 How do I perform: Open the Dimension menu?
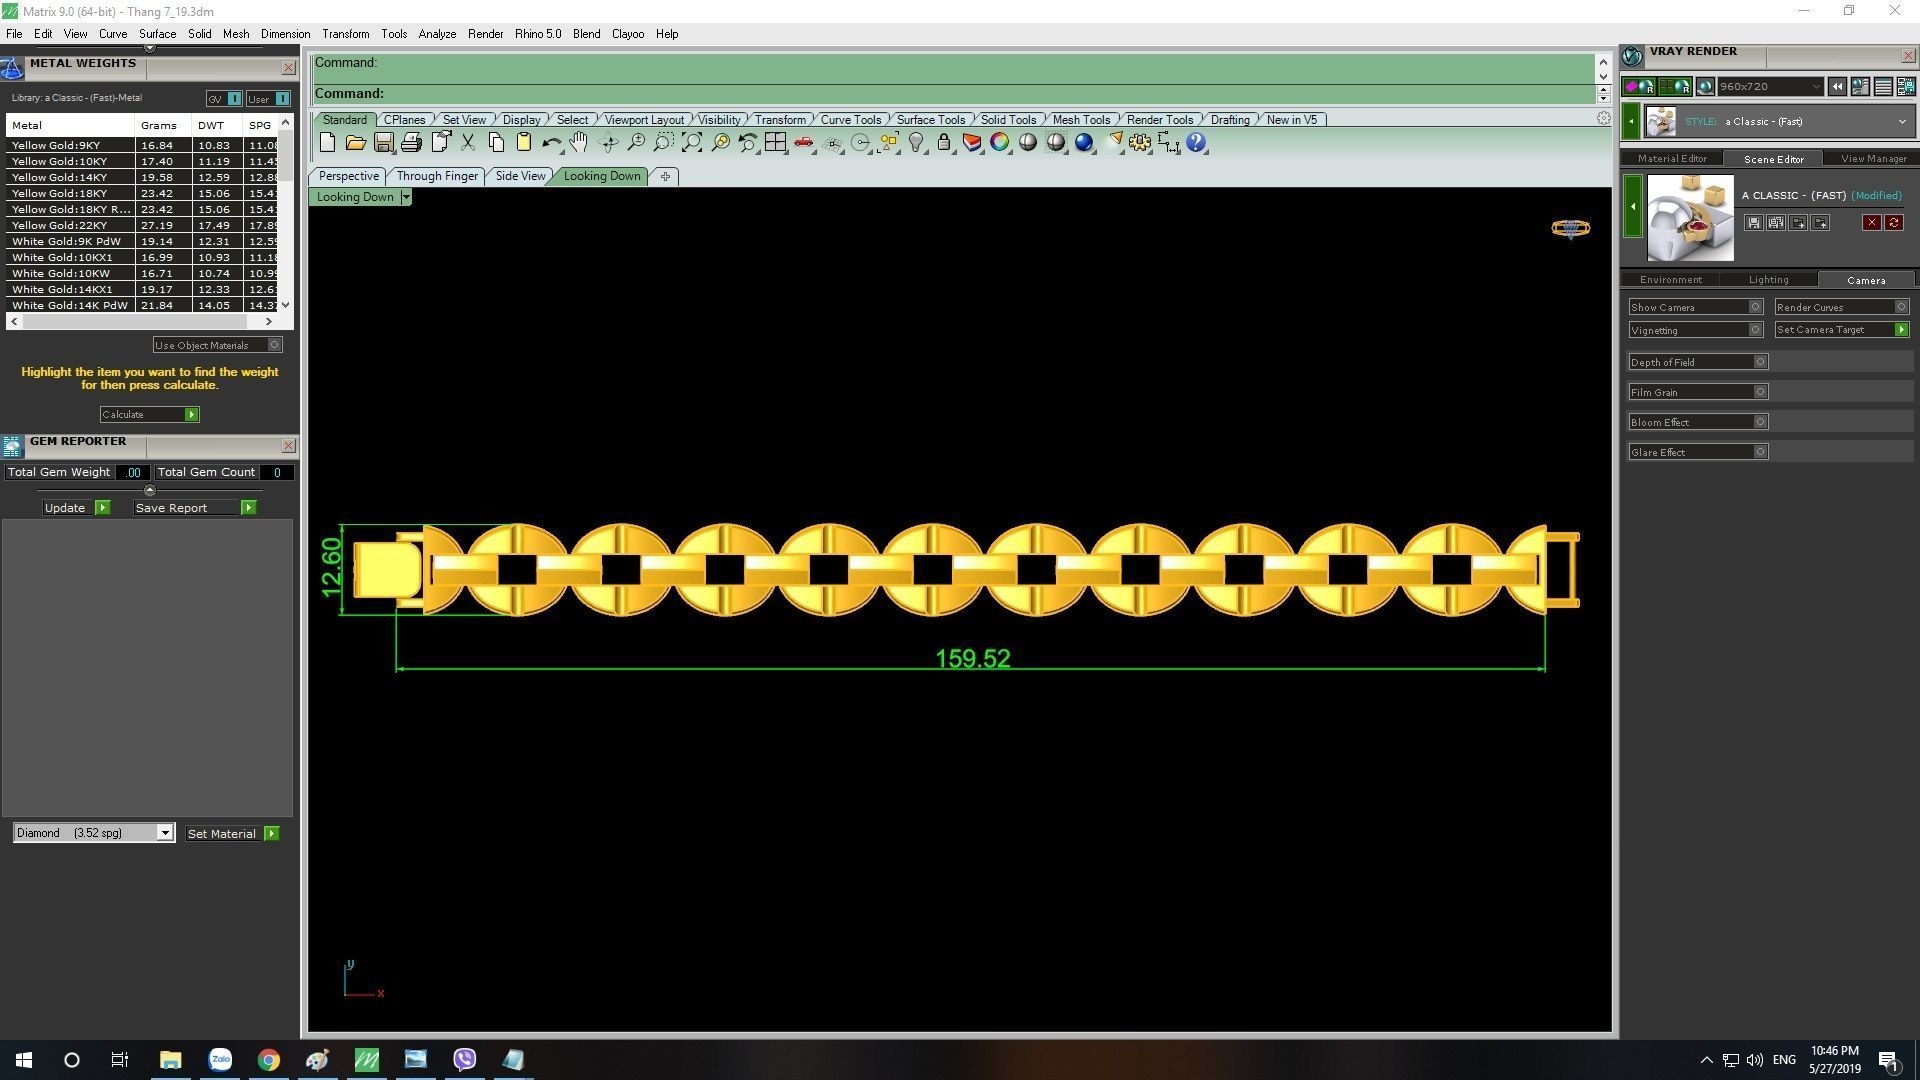[x=285, y=34]
